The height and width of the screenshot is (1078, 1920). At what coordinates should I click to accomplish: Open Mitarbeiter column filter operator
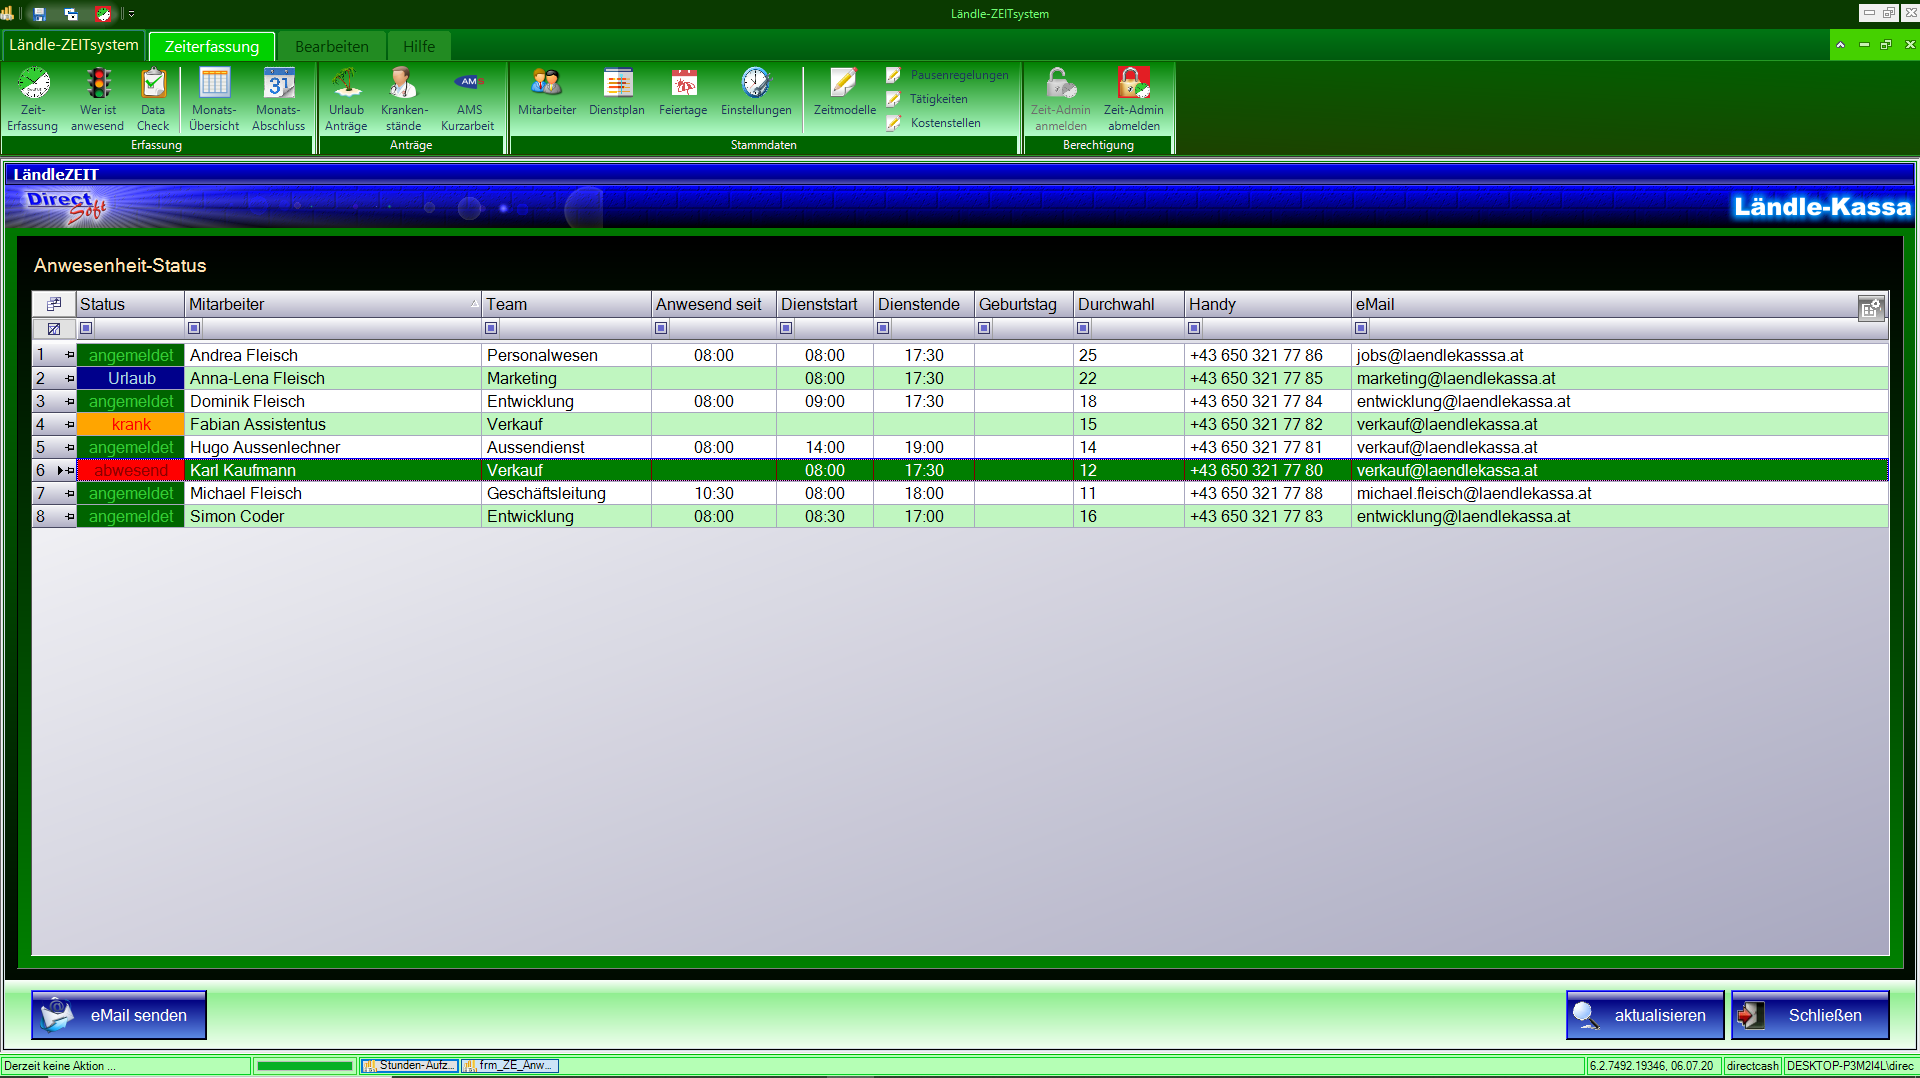click(194, 328)
